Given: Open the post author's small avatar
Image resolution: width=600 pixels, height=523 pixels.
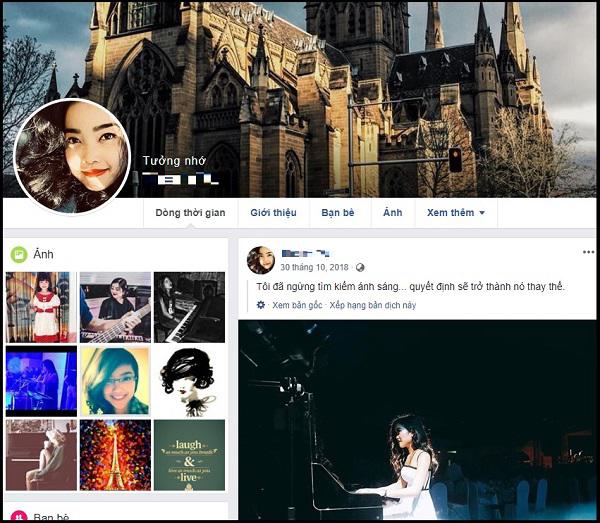Looking at the screenshot, I should coord(261,260).
